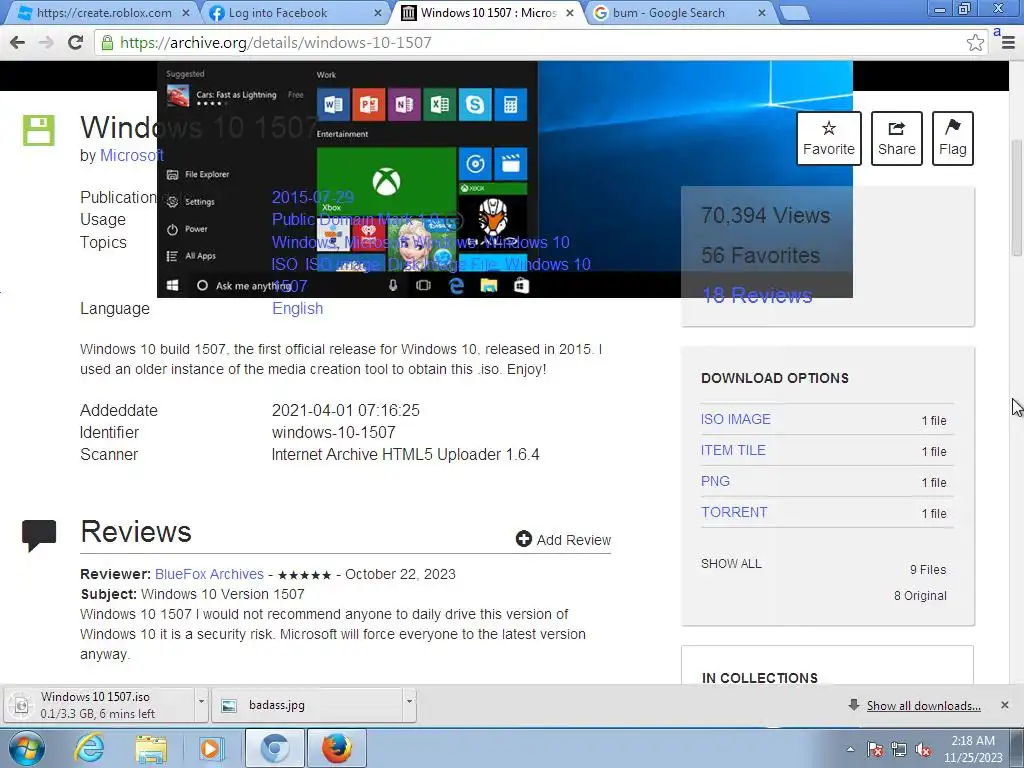Screen dimensions: 1024x768
Task: Click the Calculator tile in the preview
Action: [510, 104]
